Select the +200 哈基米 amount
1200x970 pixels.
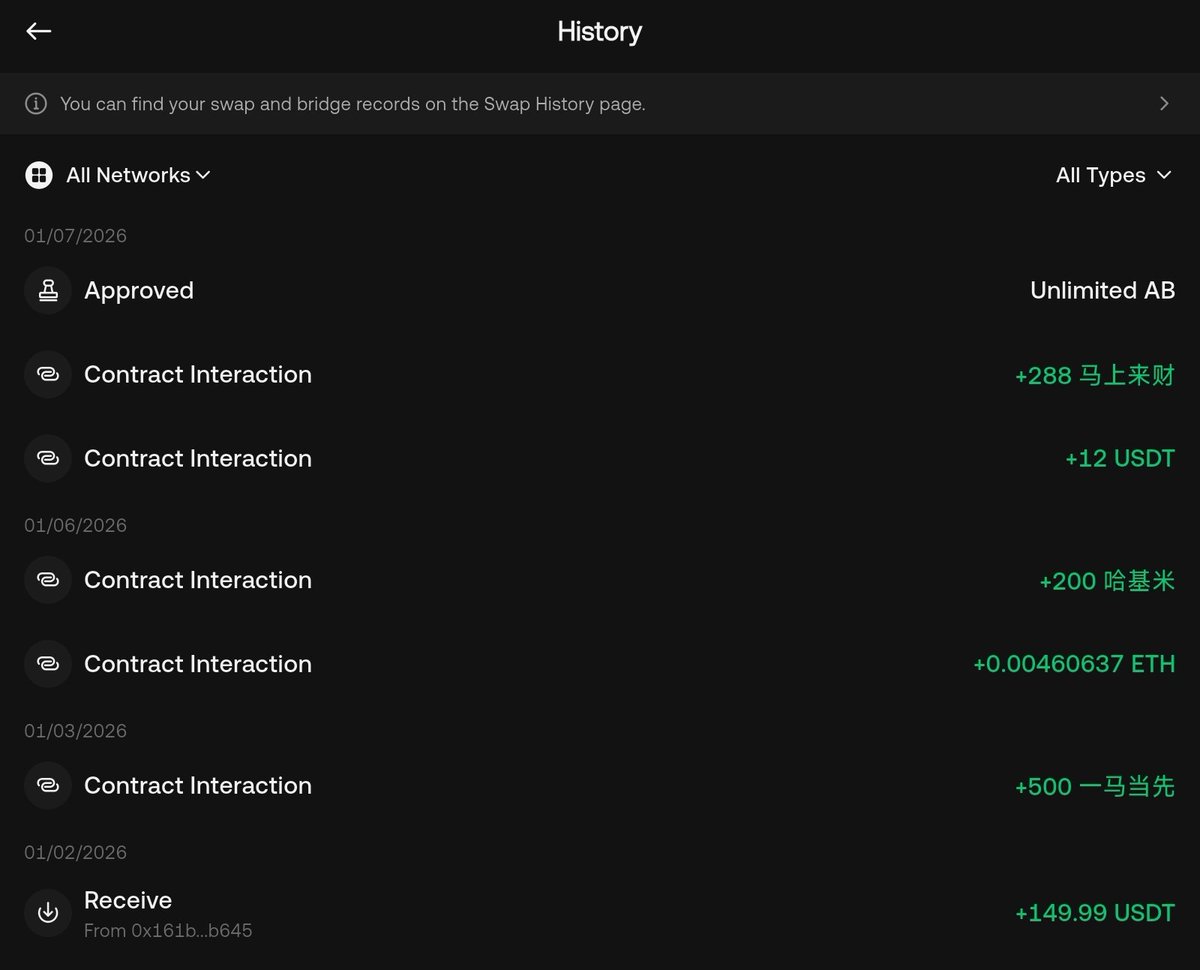(1107, 581)
